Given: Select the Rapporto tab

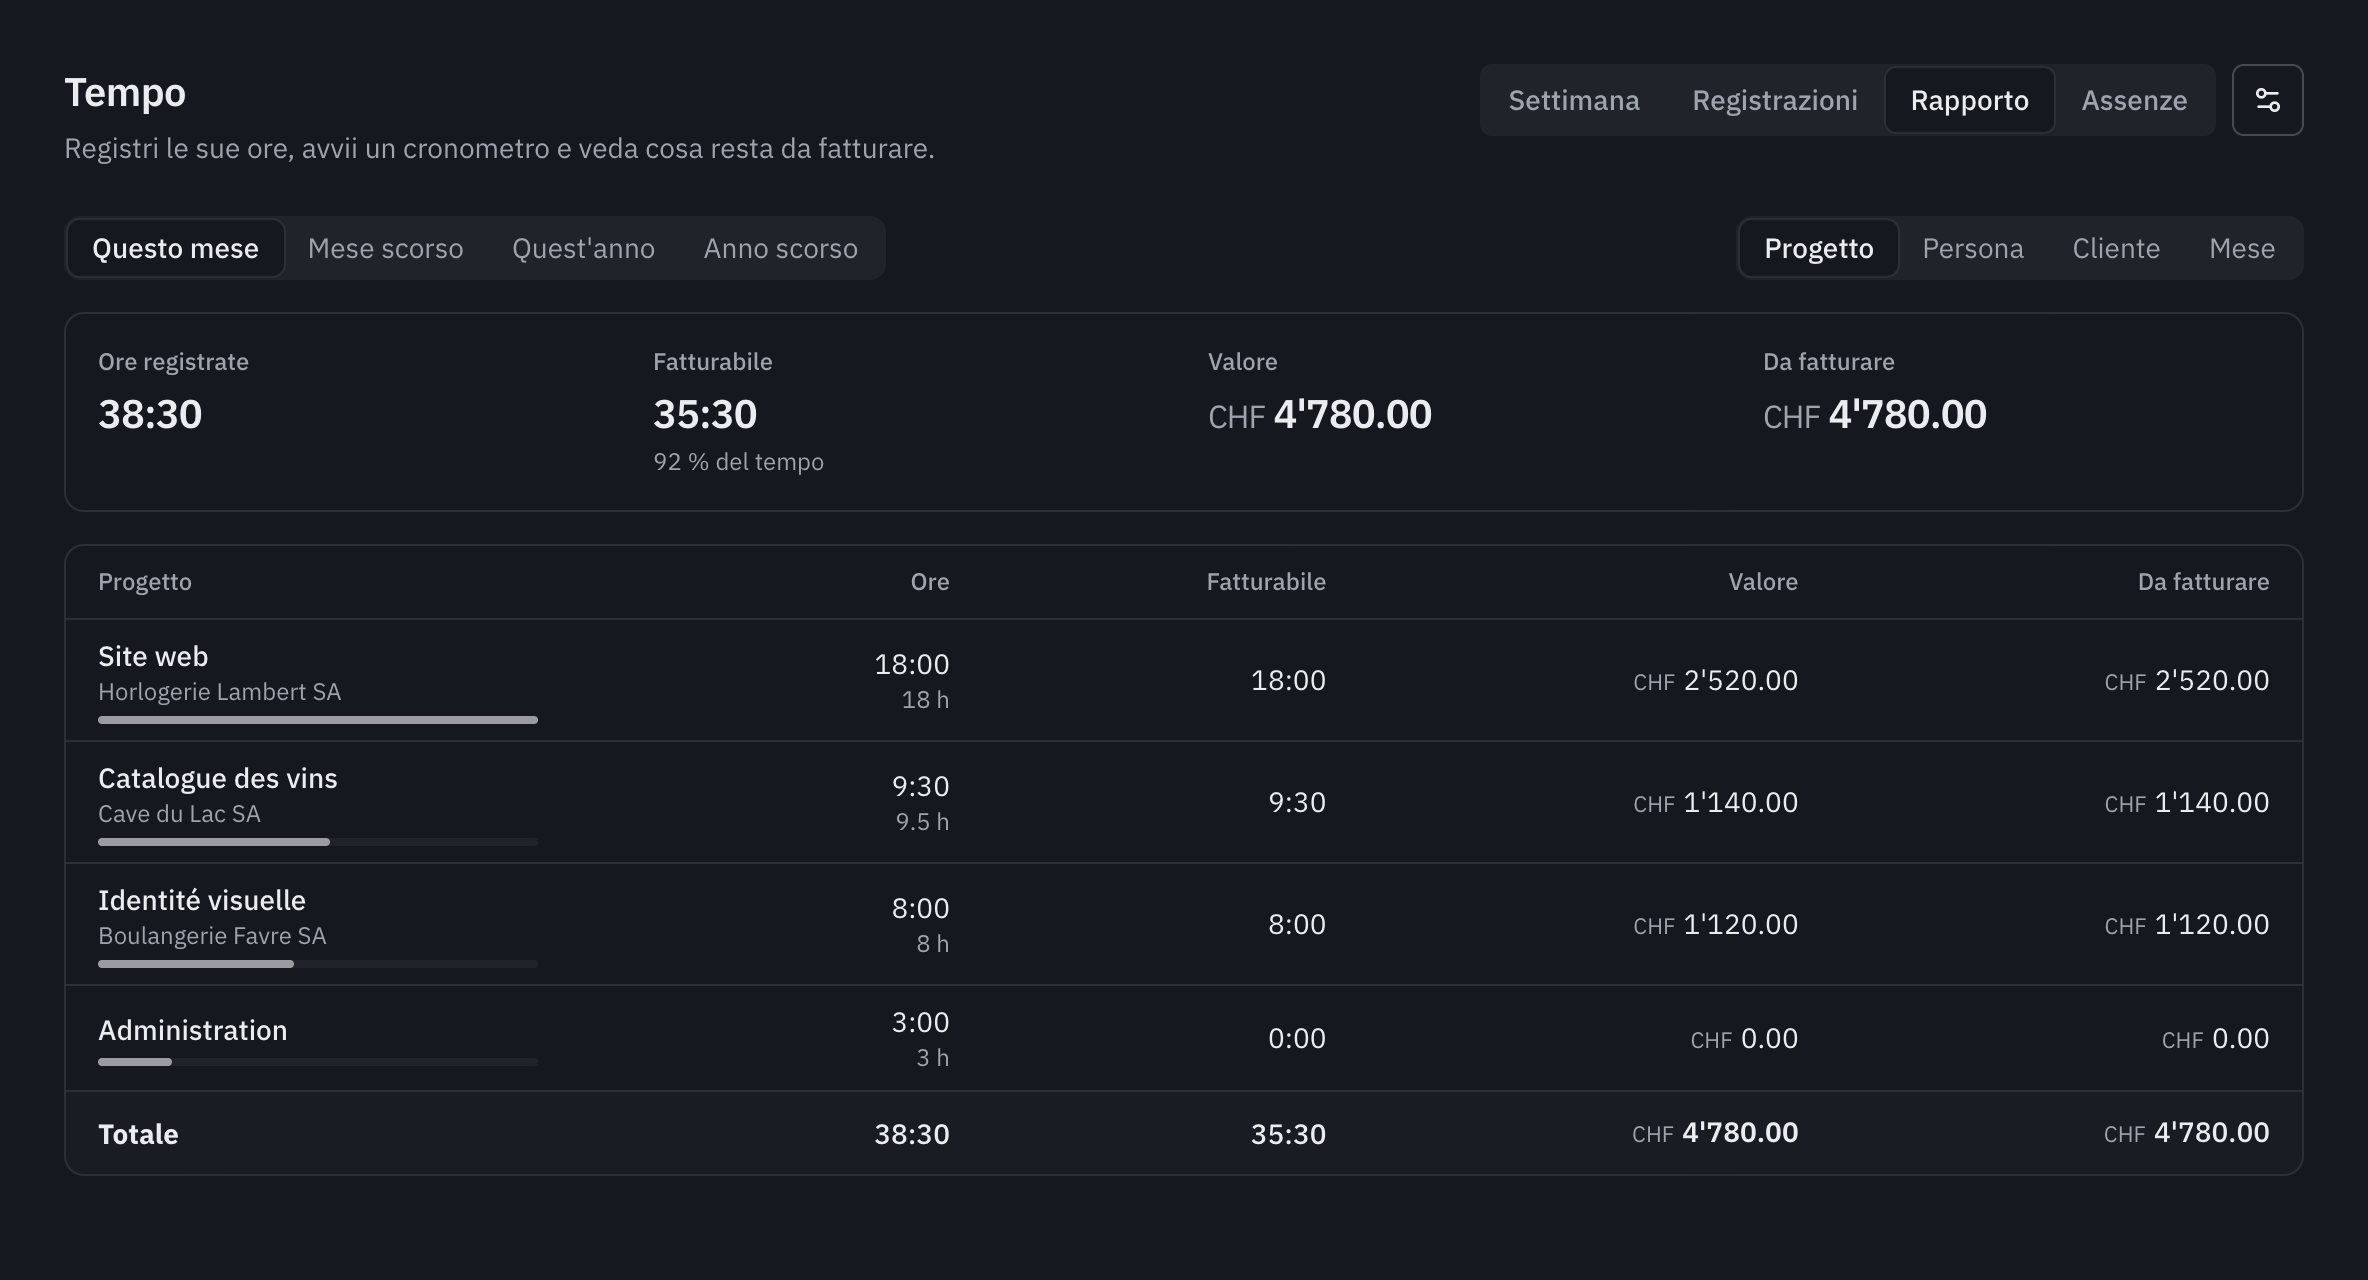Looking at the screenshot, I should pyautogui.click(x=1970, y=100).
